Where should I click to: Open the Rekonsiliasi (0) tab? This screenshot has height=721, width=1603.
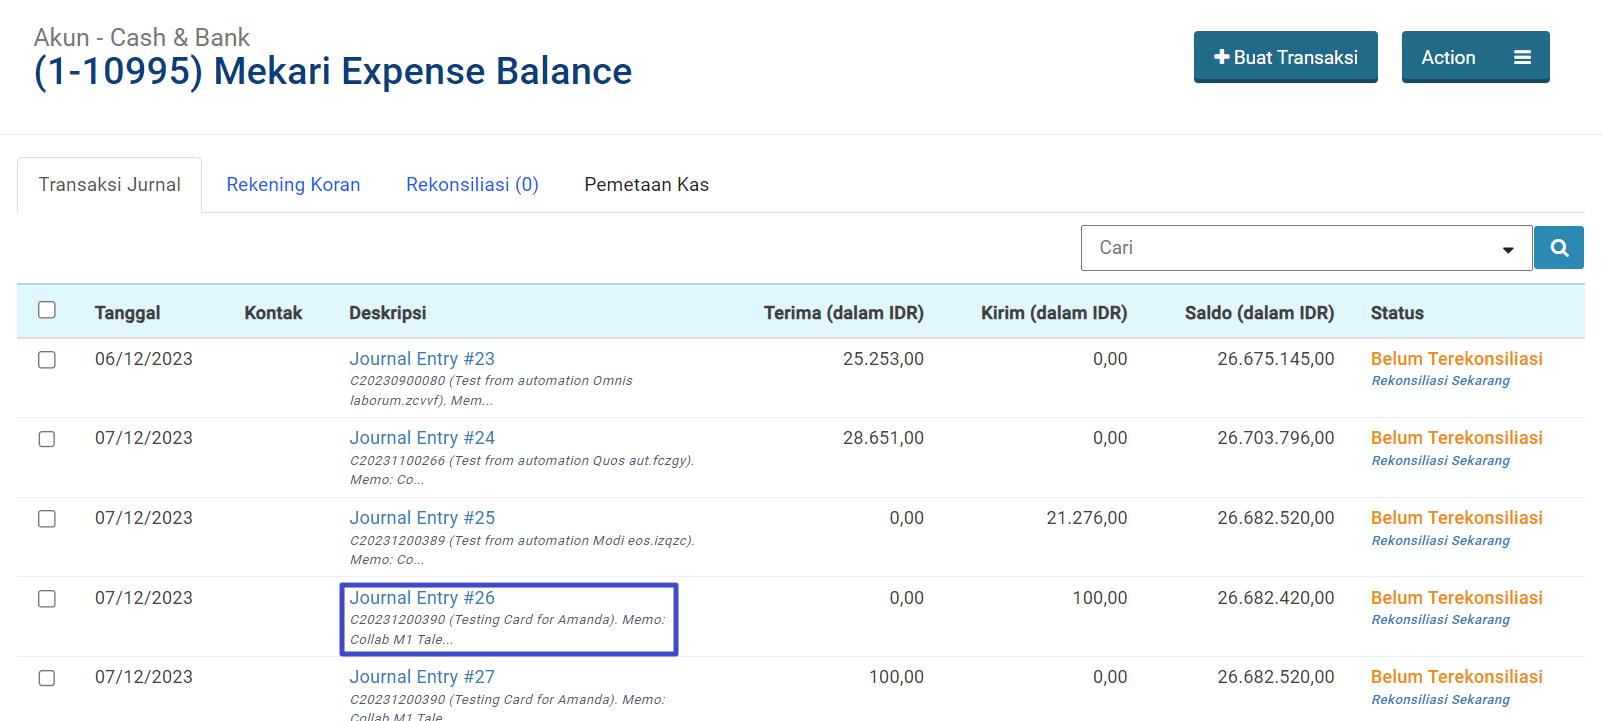(x=472, y=185)
